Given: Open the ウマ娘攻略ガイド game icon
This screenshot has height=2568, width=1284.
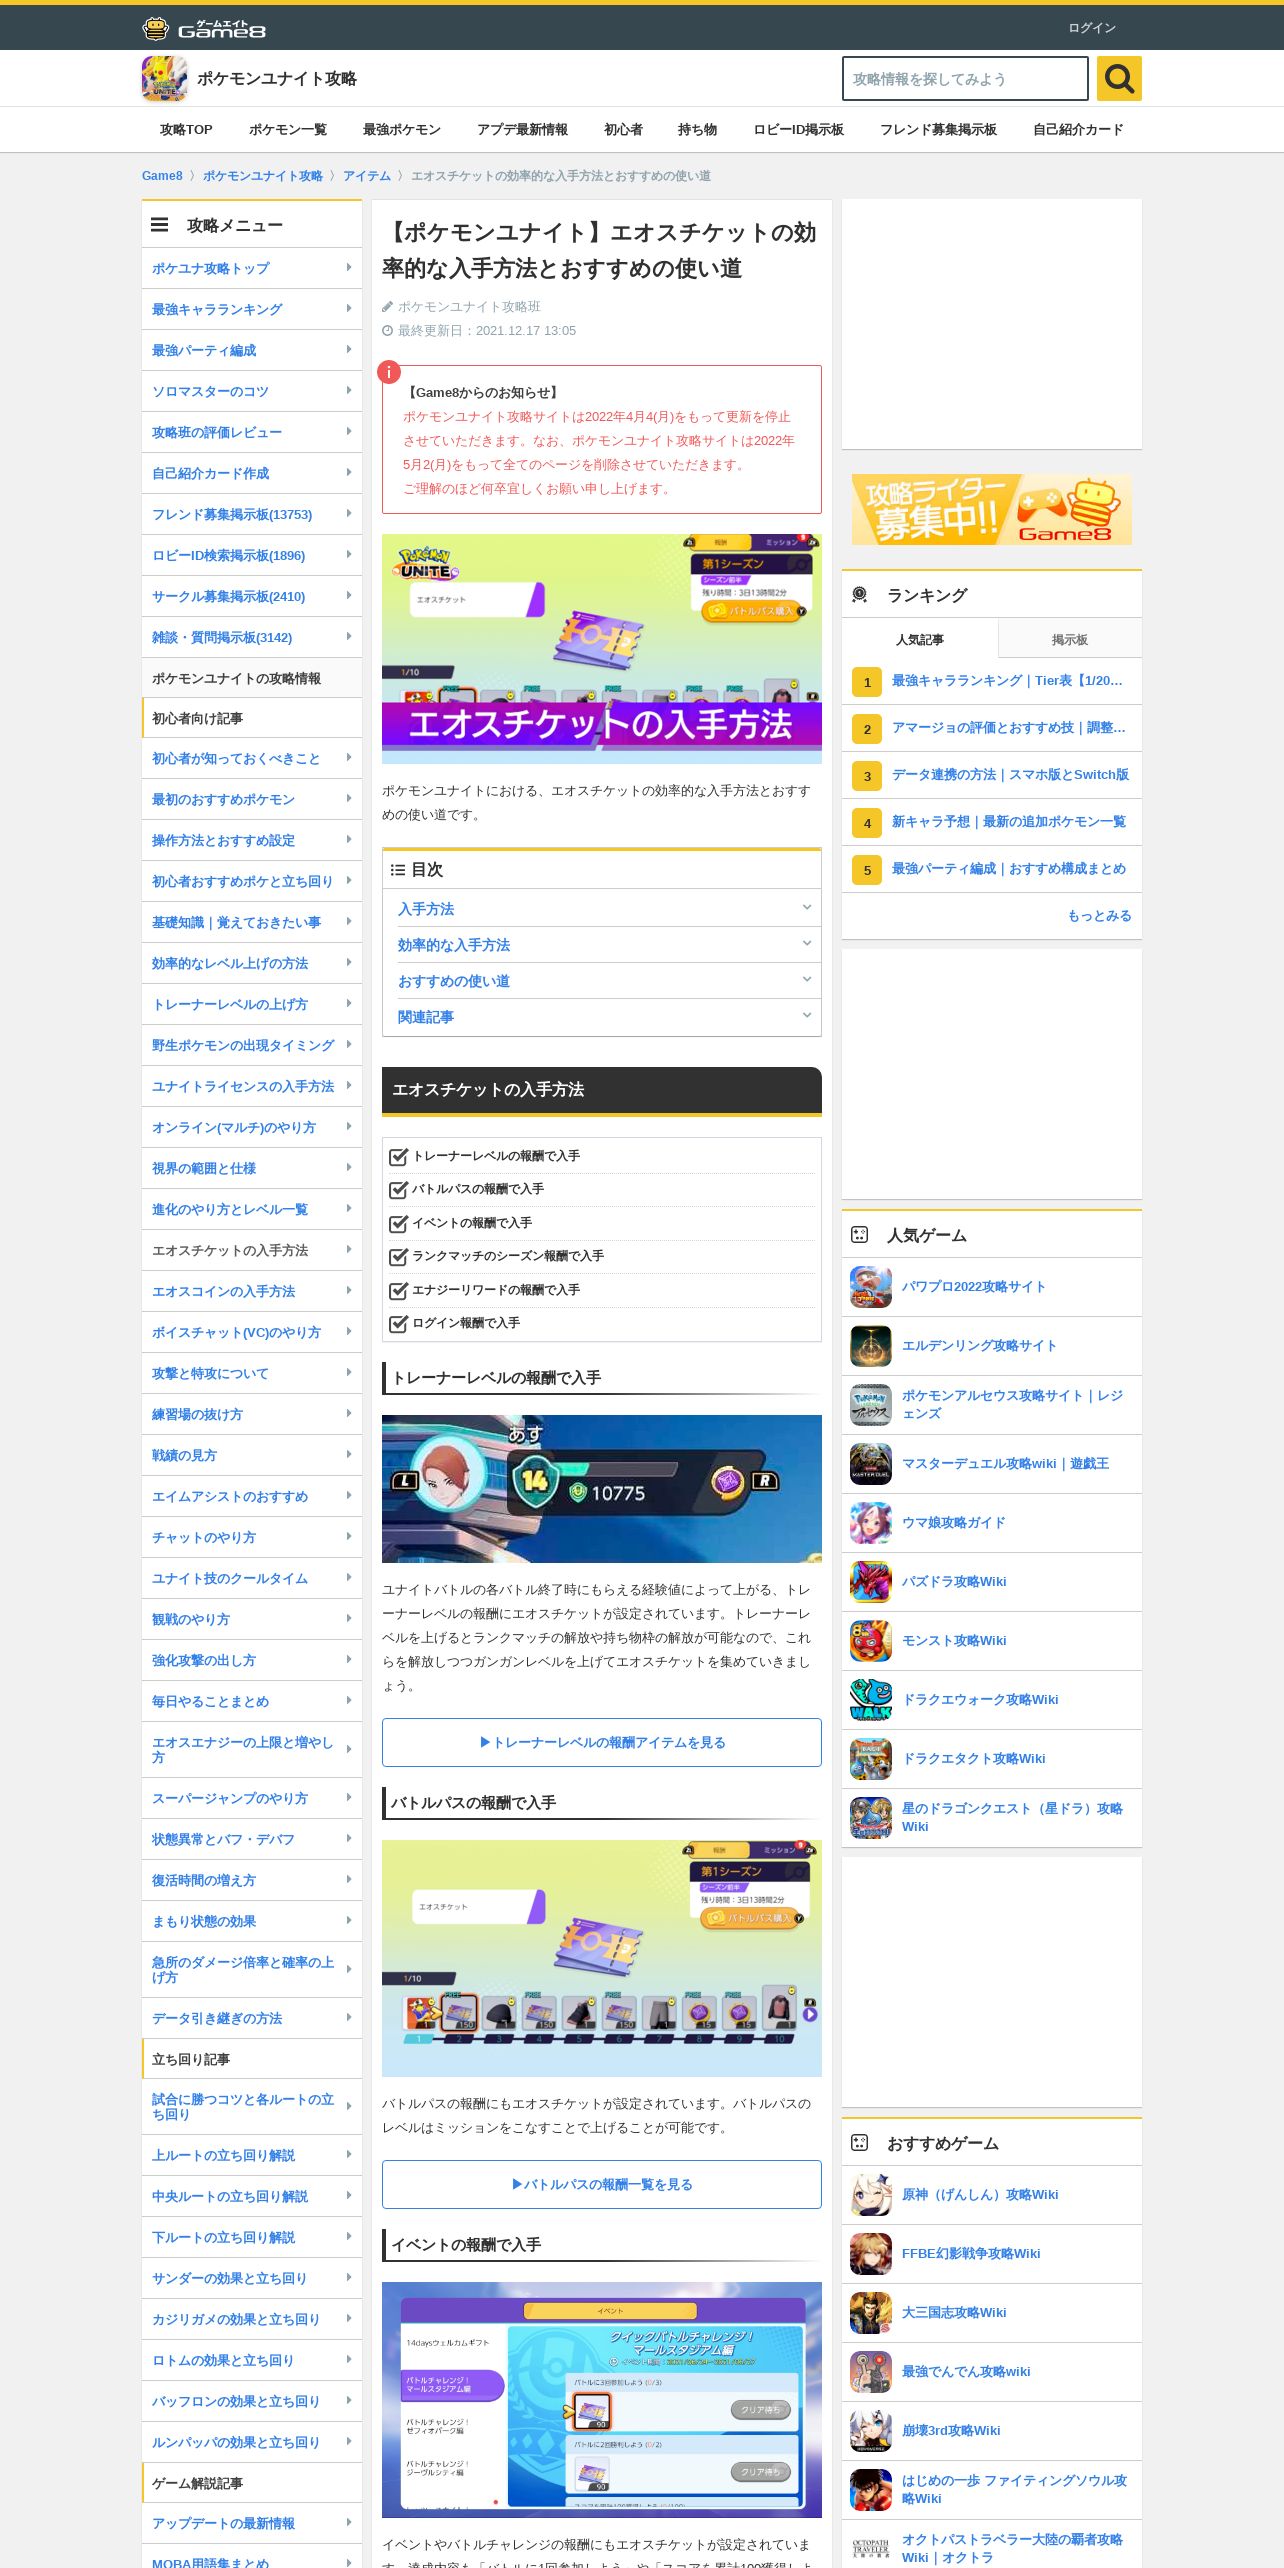Looking at the screenshot, I should coord(871,1523).
